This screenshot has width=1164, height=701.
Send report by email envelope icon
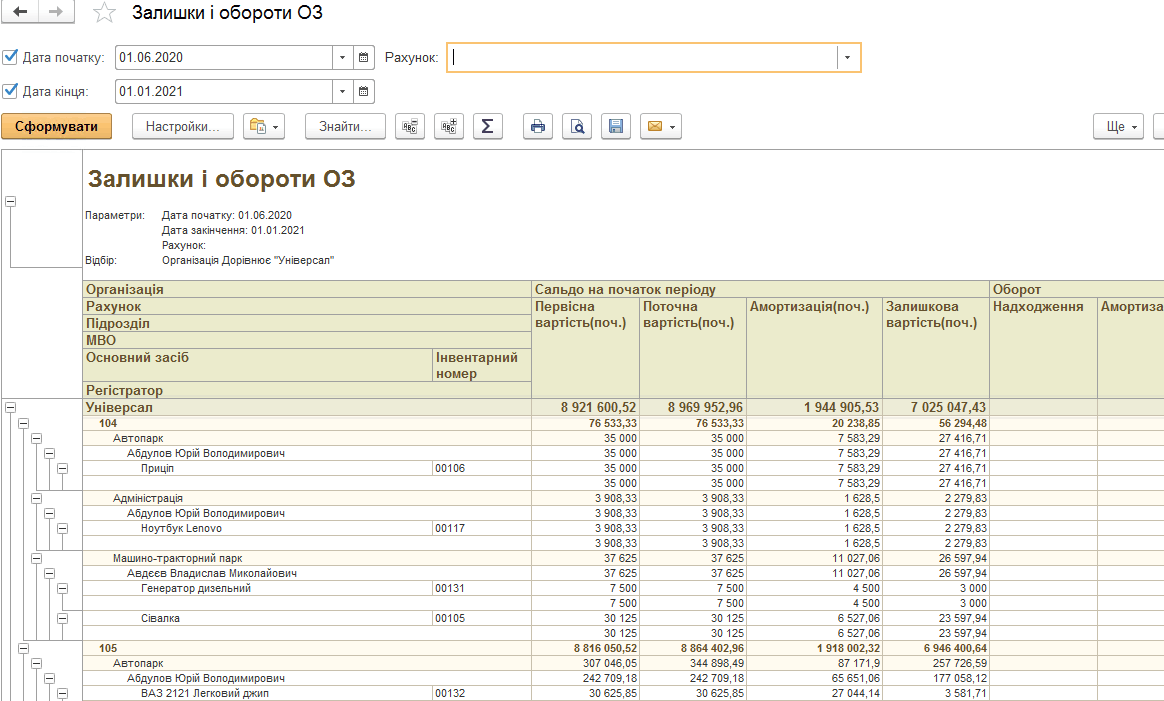pos(661,126)
